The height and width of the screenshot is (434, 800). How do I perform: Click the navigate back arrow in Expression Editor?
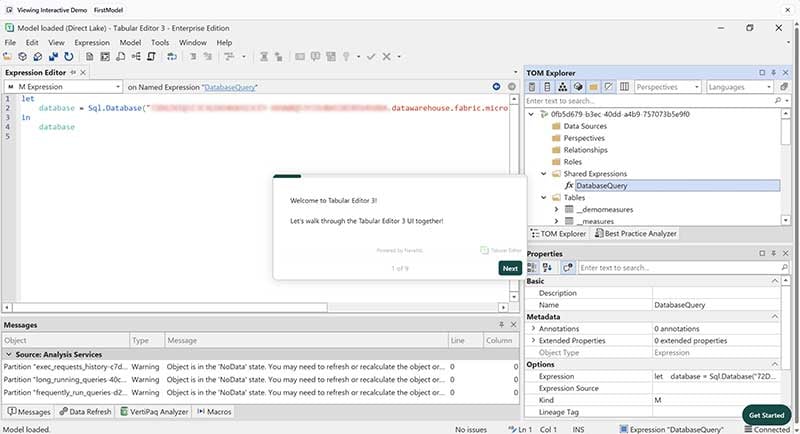pos(496,87)
